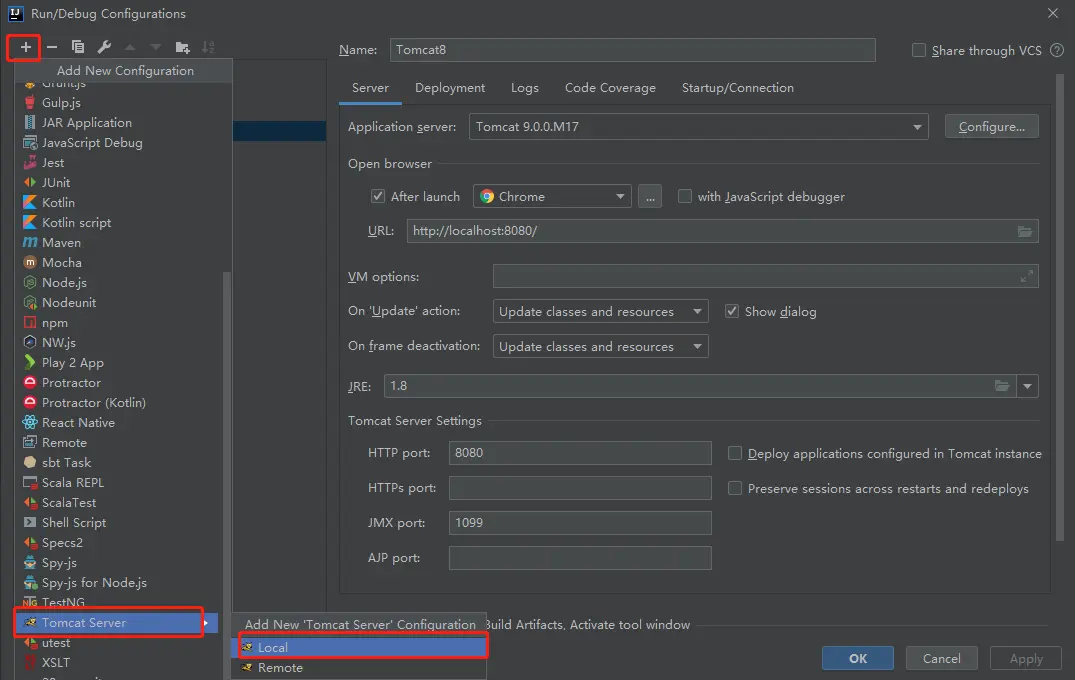Click the Create New Folder icon

pos(182,47)
